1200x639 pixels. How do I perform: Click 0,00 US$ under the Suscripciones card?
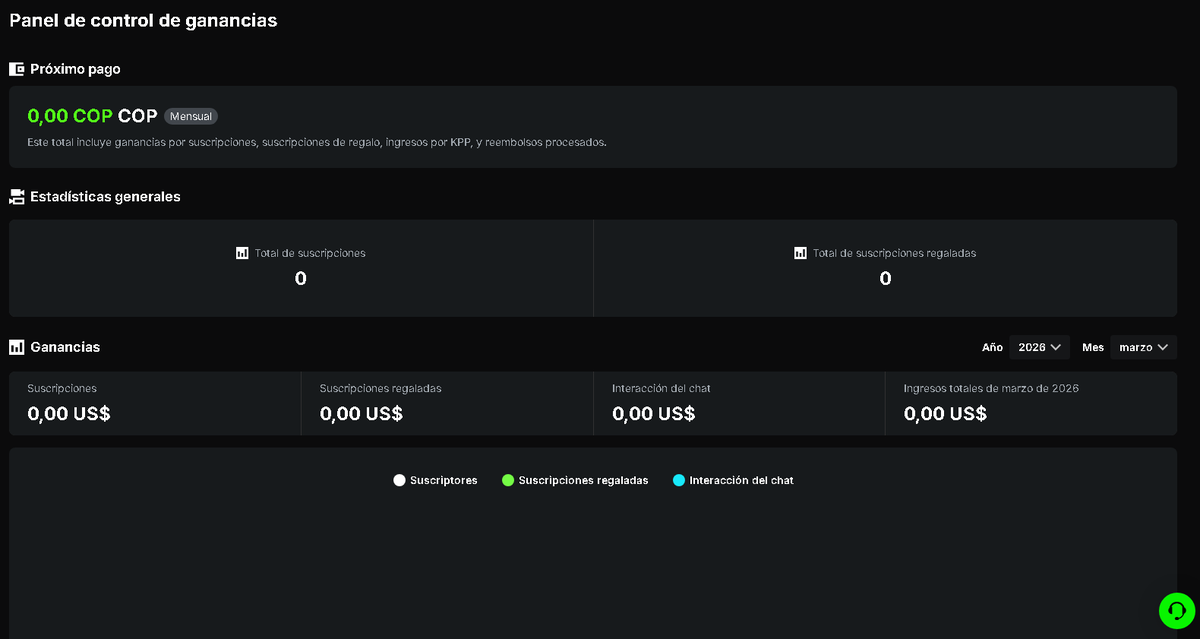(69, 413)
